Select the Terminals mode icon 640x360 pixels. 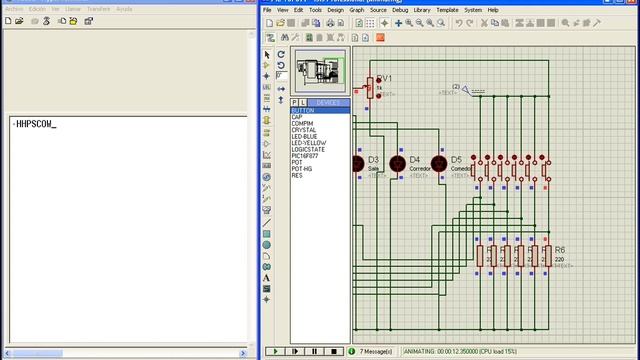tap(267, 133)
